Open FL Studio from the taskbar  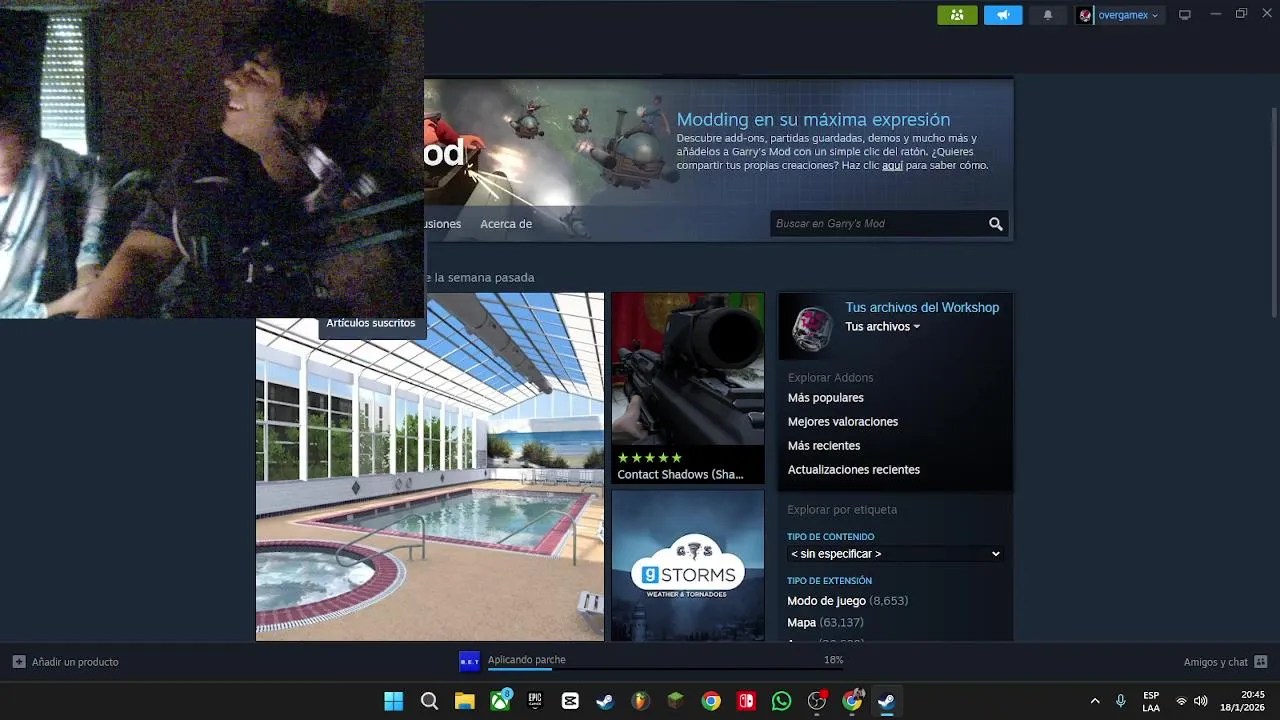(x=640, y=701)
